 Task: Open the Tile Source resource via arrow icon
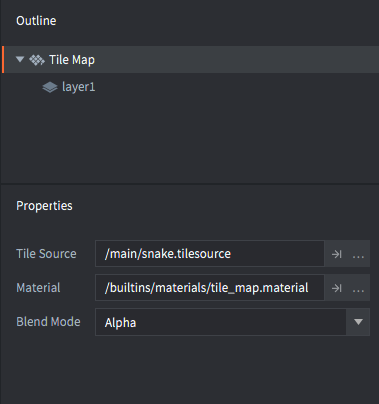pyautogui.click(x=337, y=254)
